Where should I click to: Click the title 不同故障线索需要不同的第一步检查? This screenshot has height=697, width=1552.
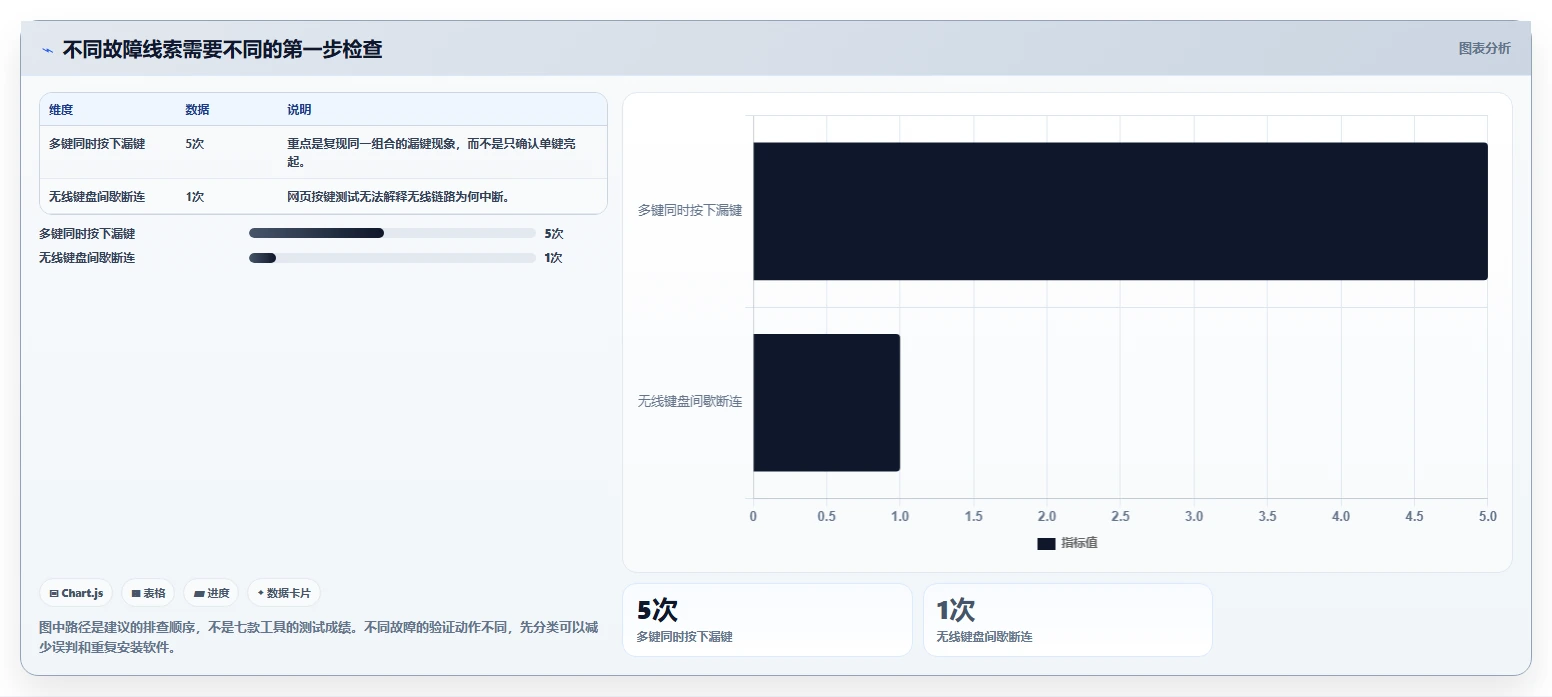coord(223,49)
